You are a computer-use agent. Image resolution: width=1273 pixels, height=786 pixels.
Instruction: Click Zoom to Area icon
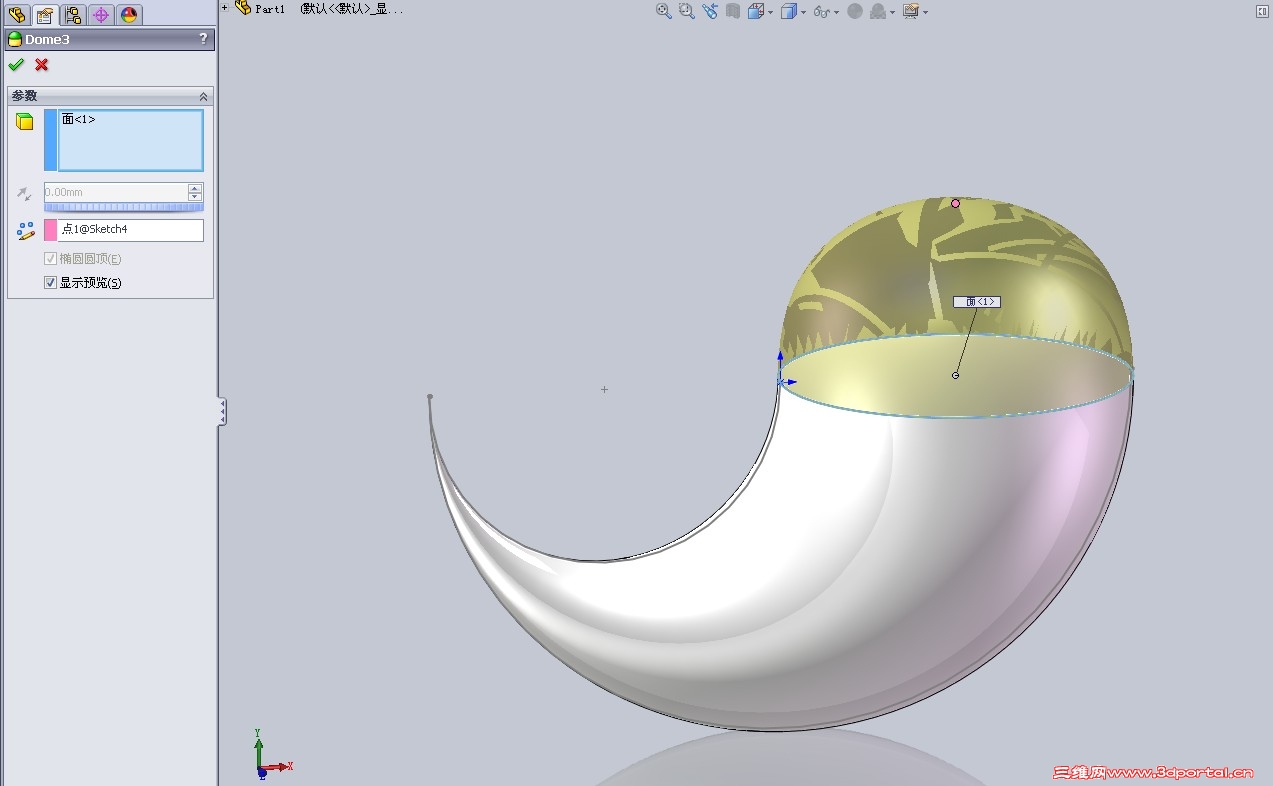click(x=687, y=11)
